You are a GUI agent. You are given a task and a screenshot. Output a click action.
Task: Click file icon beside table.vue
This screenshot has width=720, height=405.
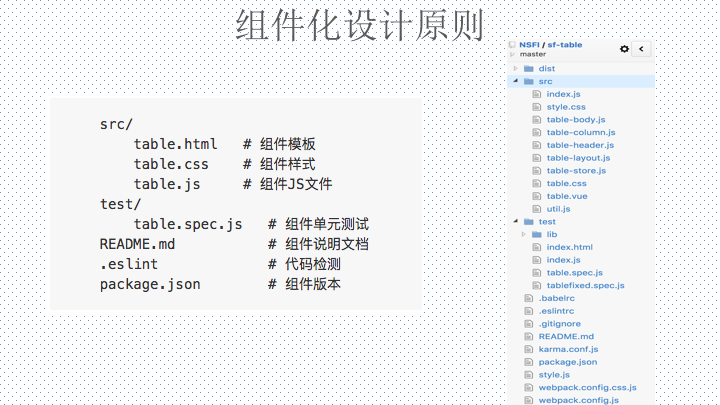pos(536,197)
